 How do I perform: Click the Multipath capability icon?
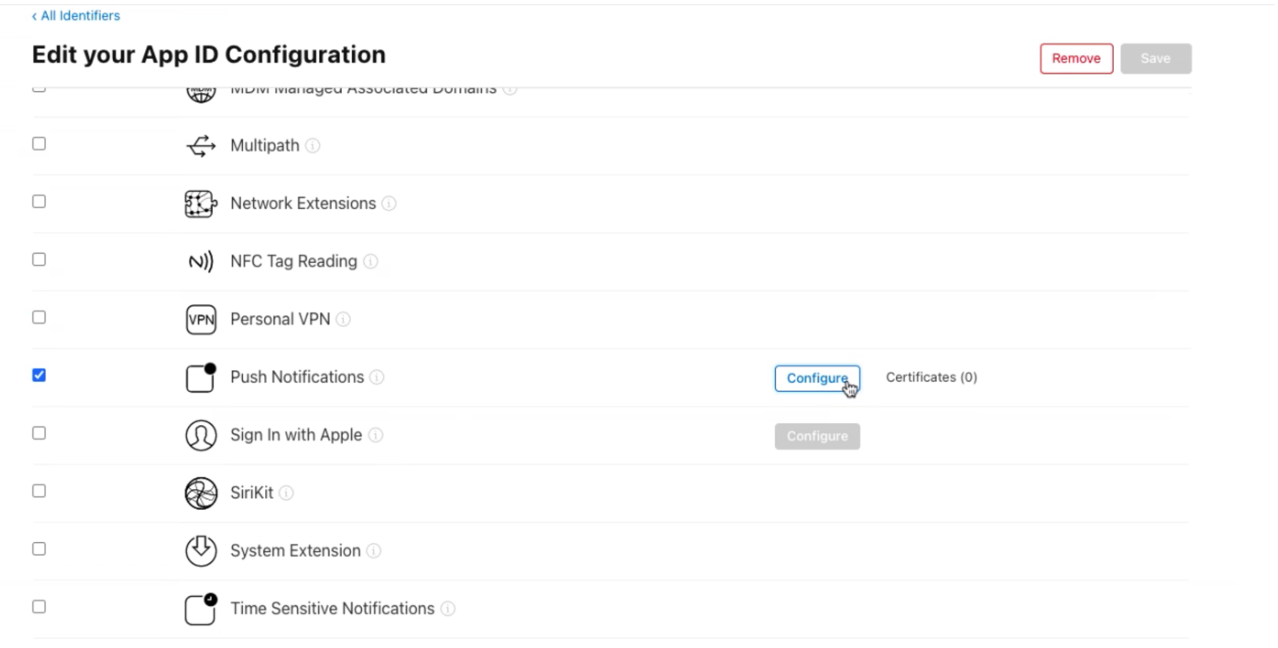[200, 145]
